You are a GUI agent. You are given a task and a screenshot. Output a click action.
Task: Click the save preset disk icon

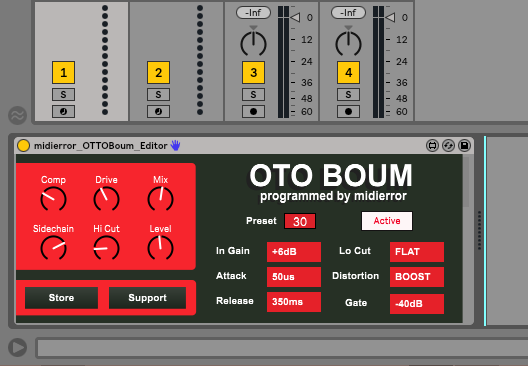point(464,145)
